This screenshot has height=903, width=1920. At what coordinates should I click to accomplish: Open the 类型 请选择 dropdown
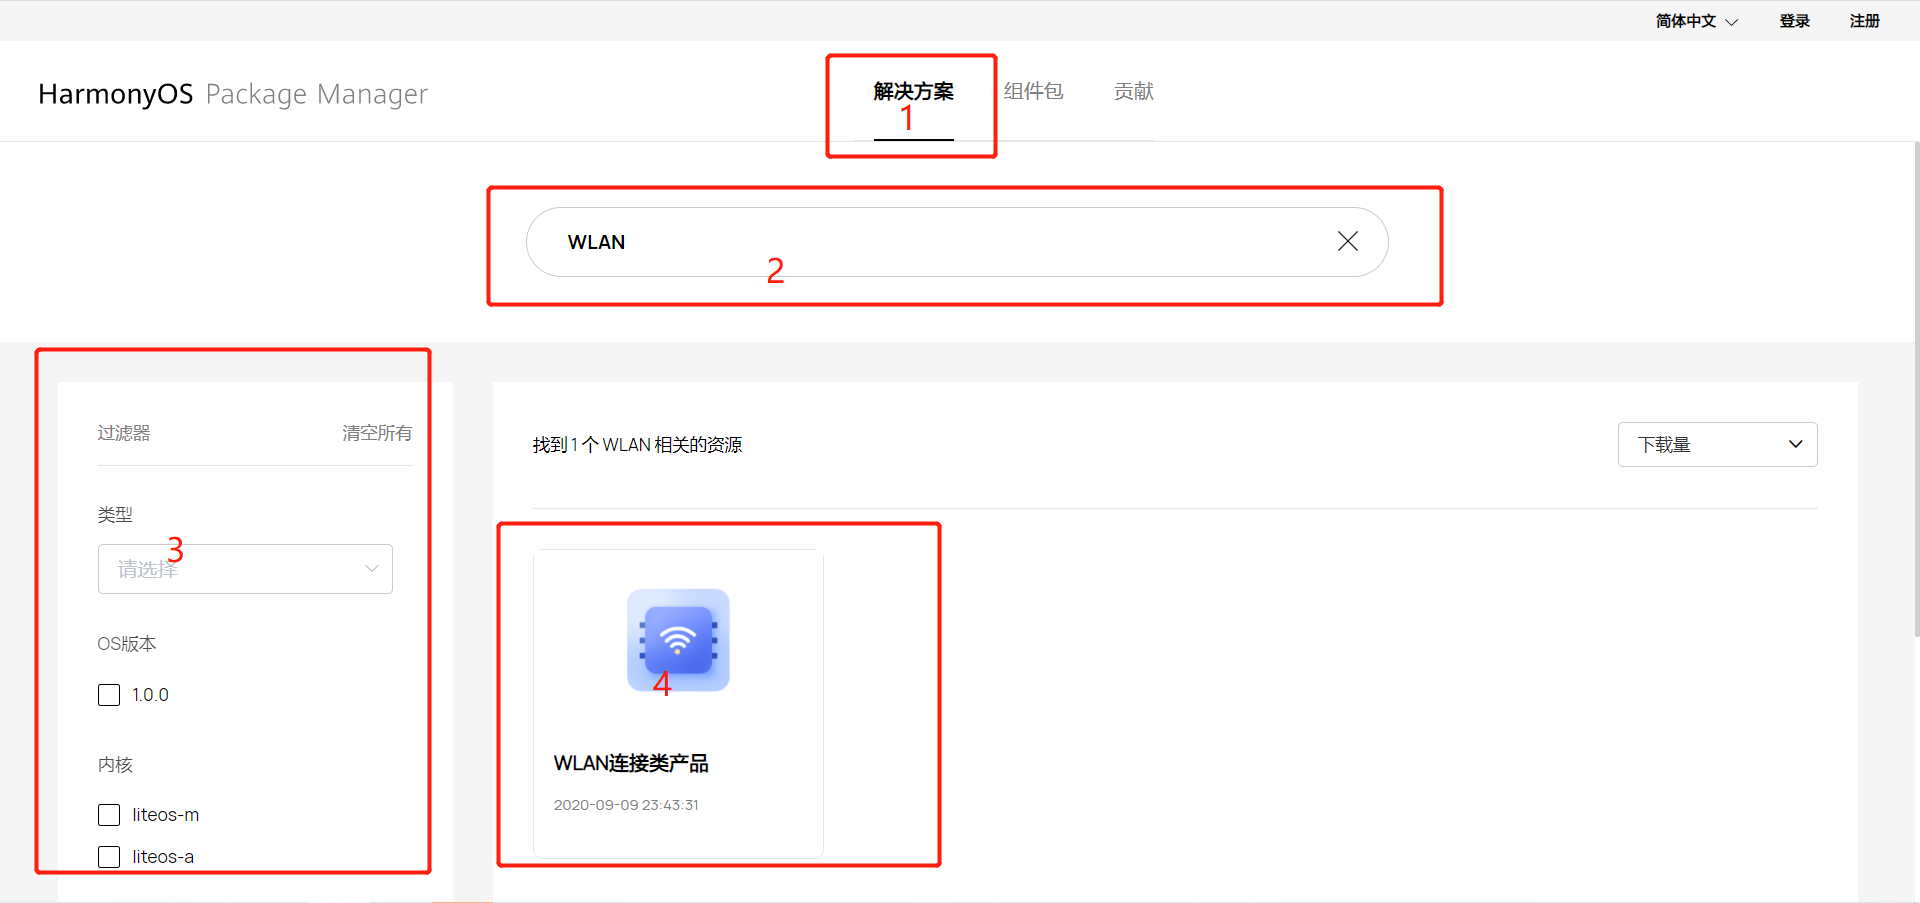[x=245, y=569]
